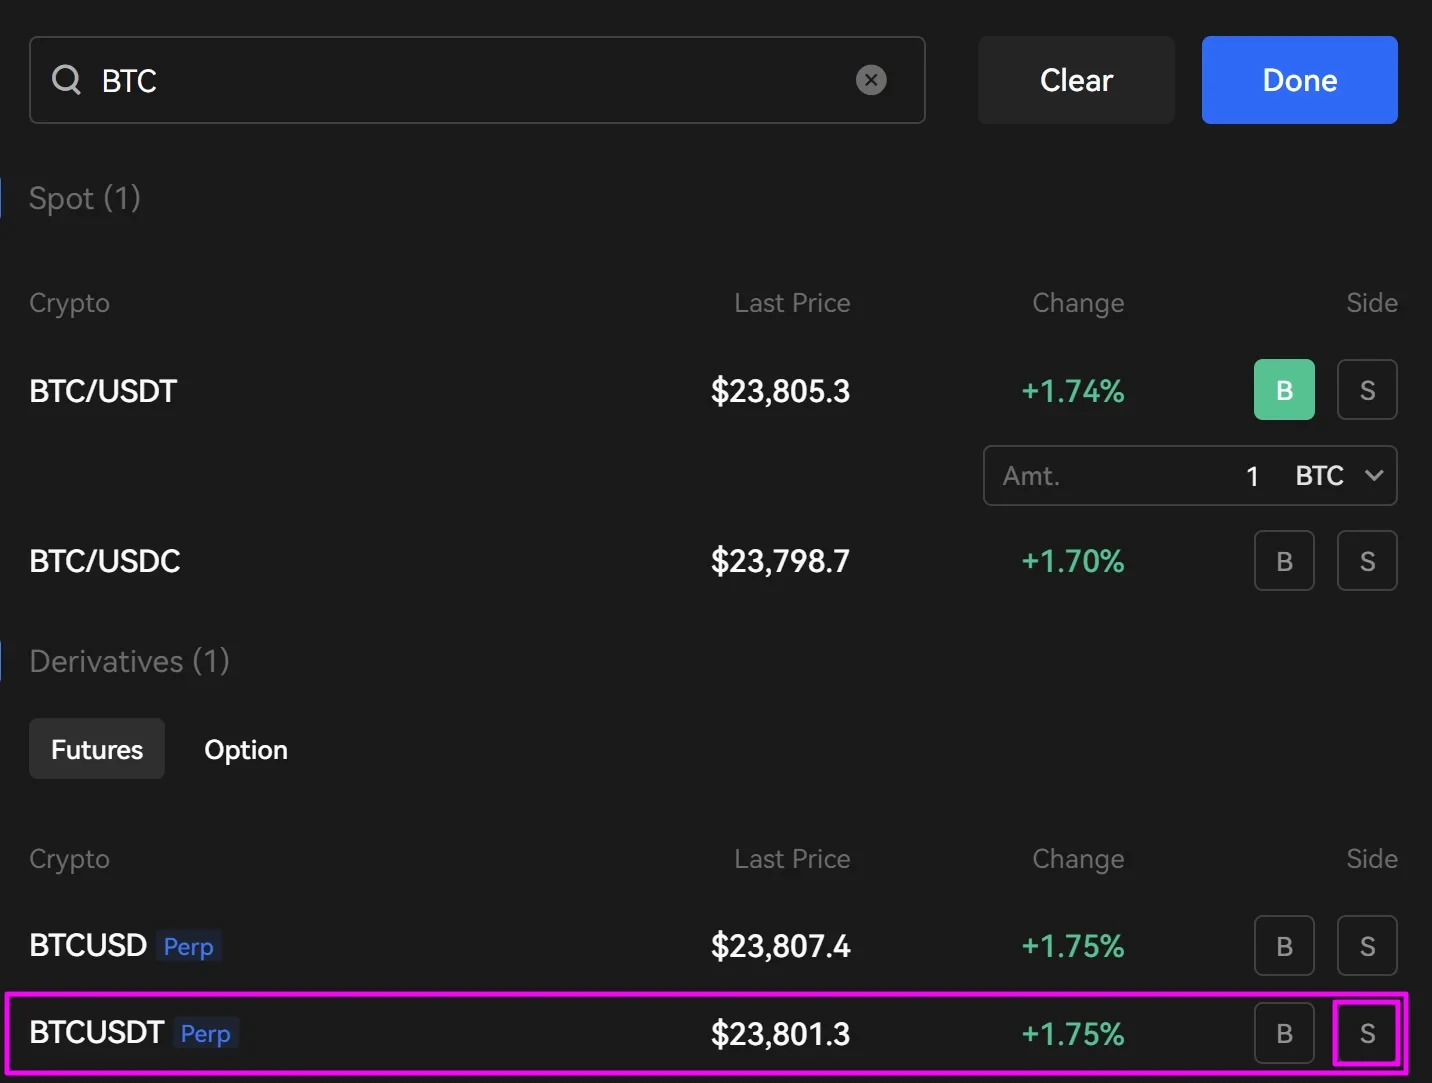Choose Buy for BTCUSD Perp
Viewport: 1432px width, 1083px height.
(x=1284, y=946)
